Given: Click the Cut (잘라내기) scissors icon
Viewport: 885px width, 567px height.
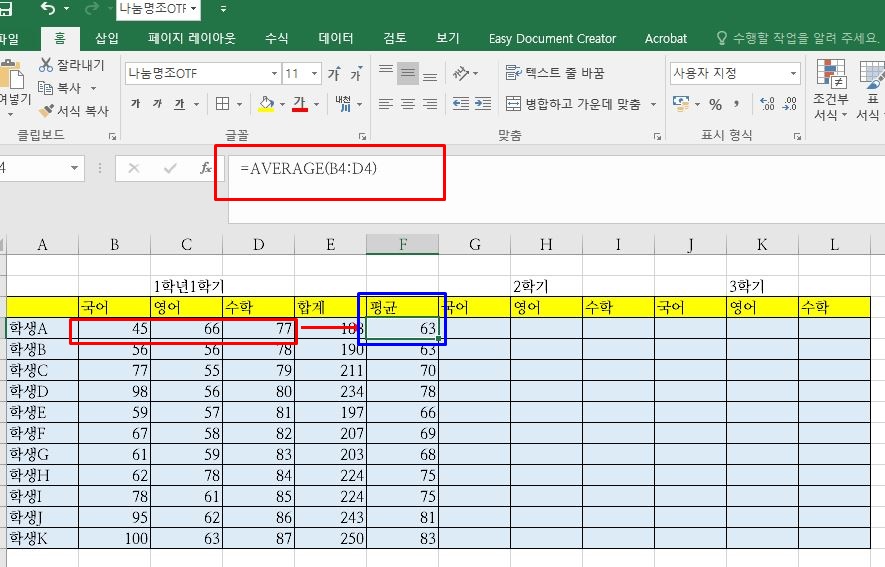Looking at the screenshot, I should 46,65.
